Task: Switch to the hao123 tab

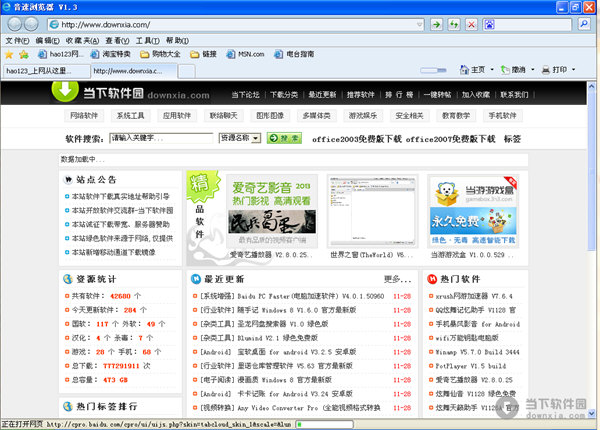Action: click(x=47, y=71)
